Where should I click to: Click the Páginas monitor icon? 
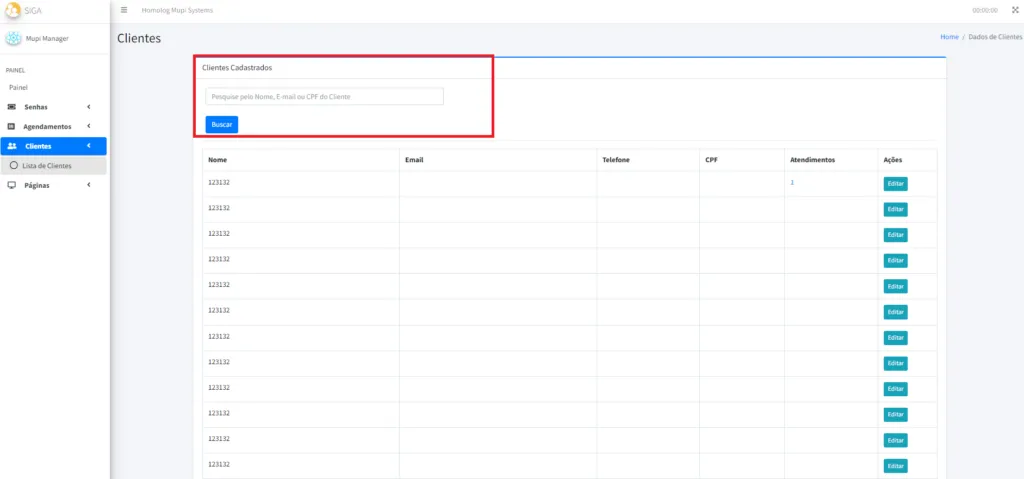[x=12, y=185]
